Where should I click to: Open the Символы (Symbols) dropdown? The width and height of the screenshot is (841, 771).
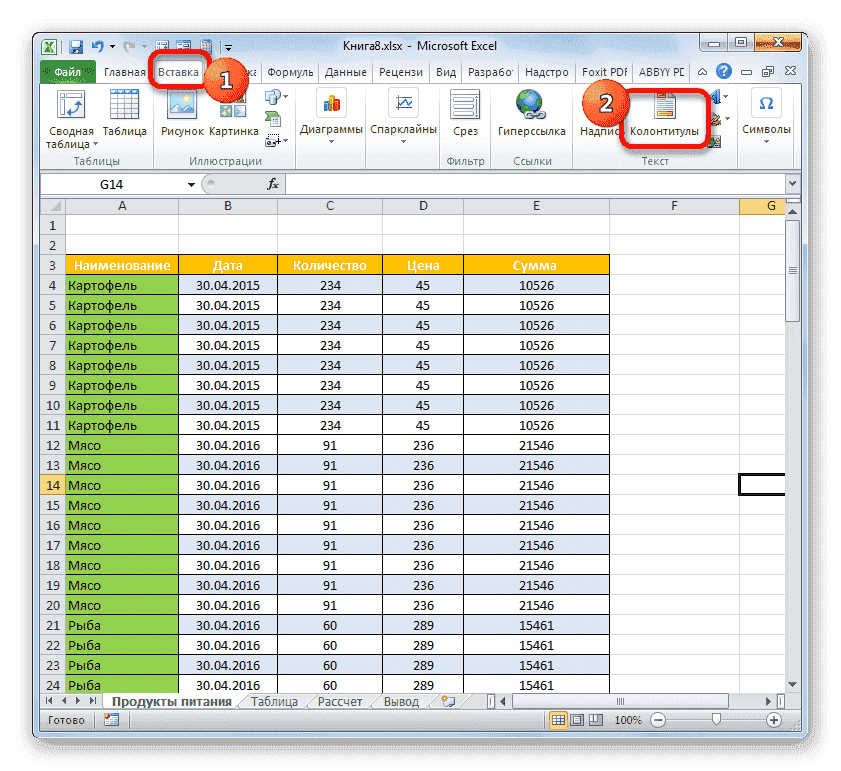tap(766, 116)
